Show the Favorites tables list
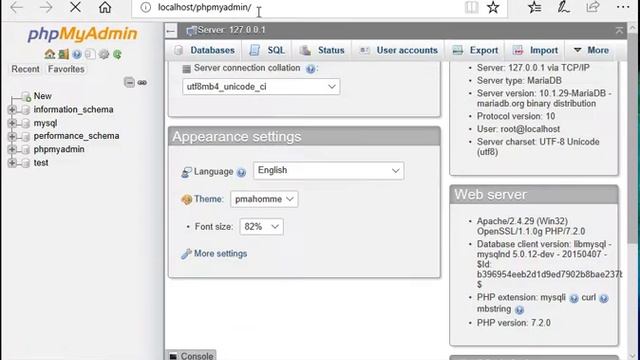The height and width of the screenshot is (360, 640). (66, 69)
